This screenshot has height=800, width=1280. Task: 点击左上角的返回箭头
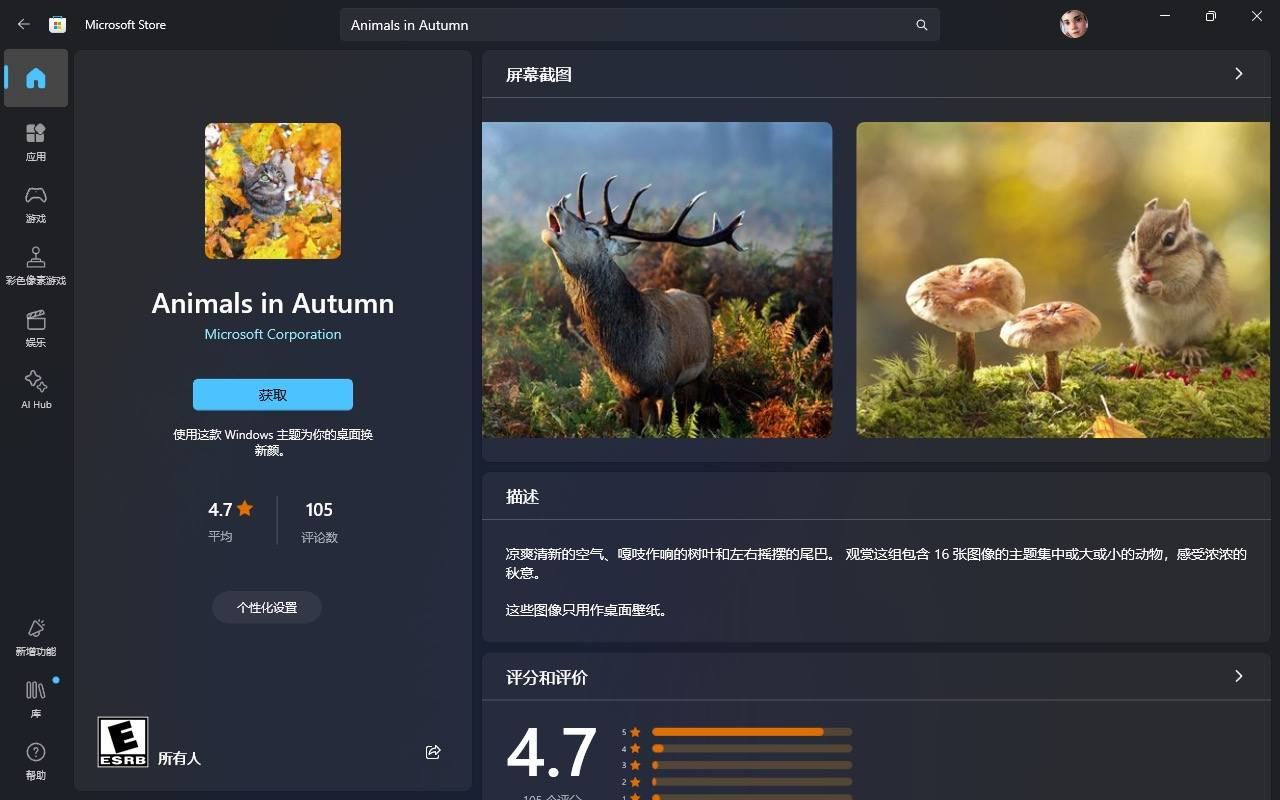pos(22,24)
